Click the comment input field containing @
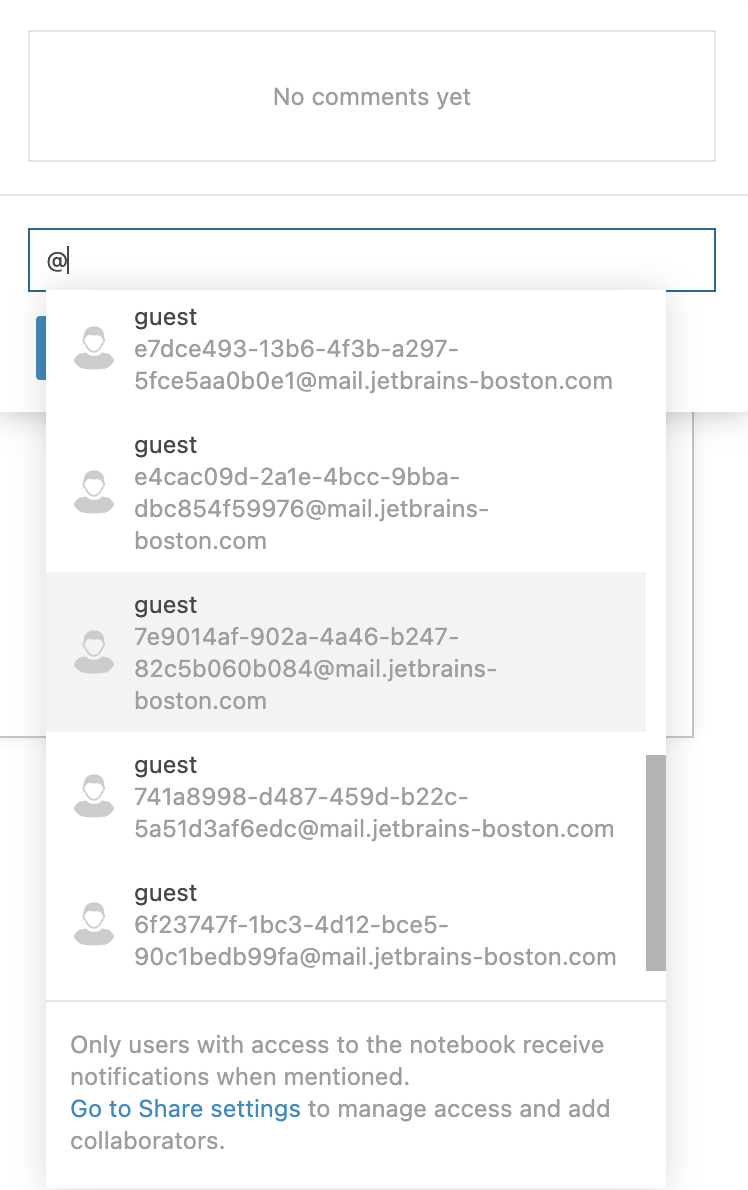748x1190 pixels. click(370, 259)
